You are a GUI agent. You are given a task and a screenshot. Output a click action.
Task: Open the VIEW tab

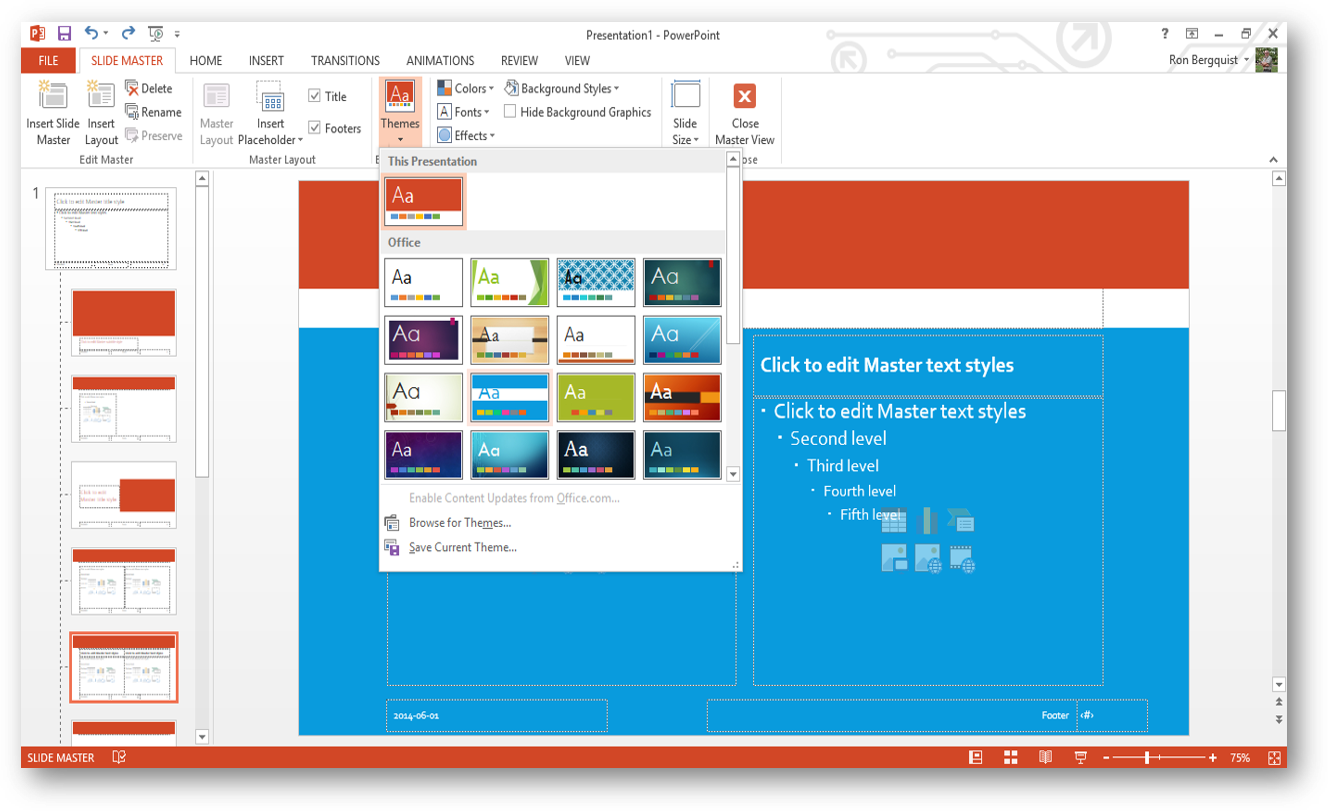(x=577, y=61)
